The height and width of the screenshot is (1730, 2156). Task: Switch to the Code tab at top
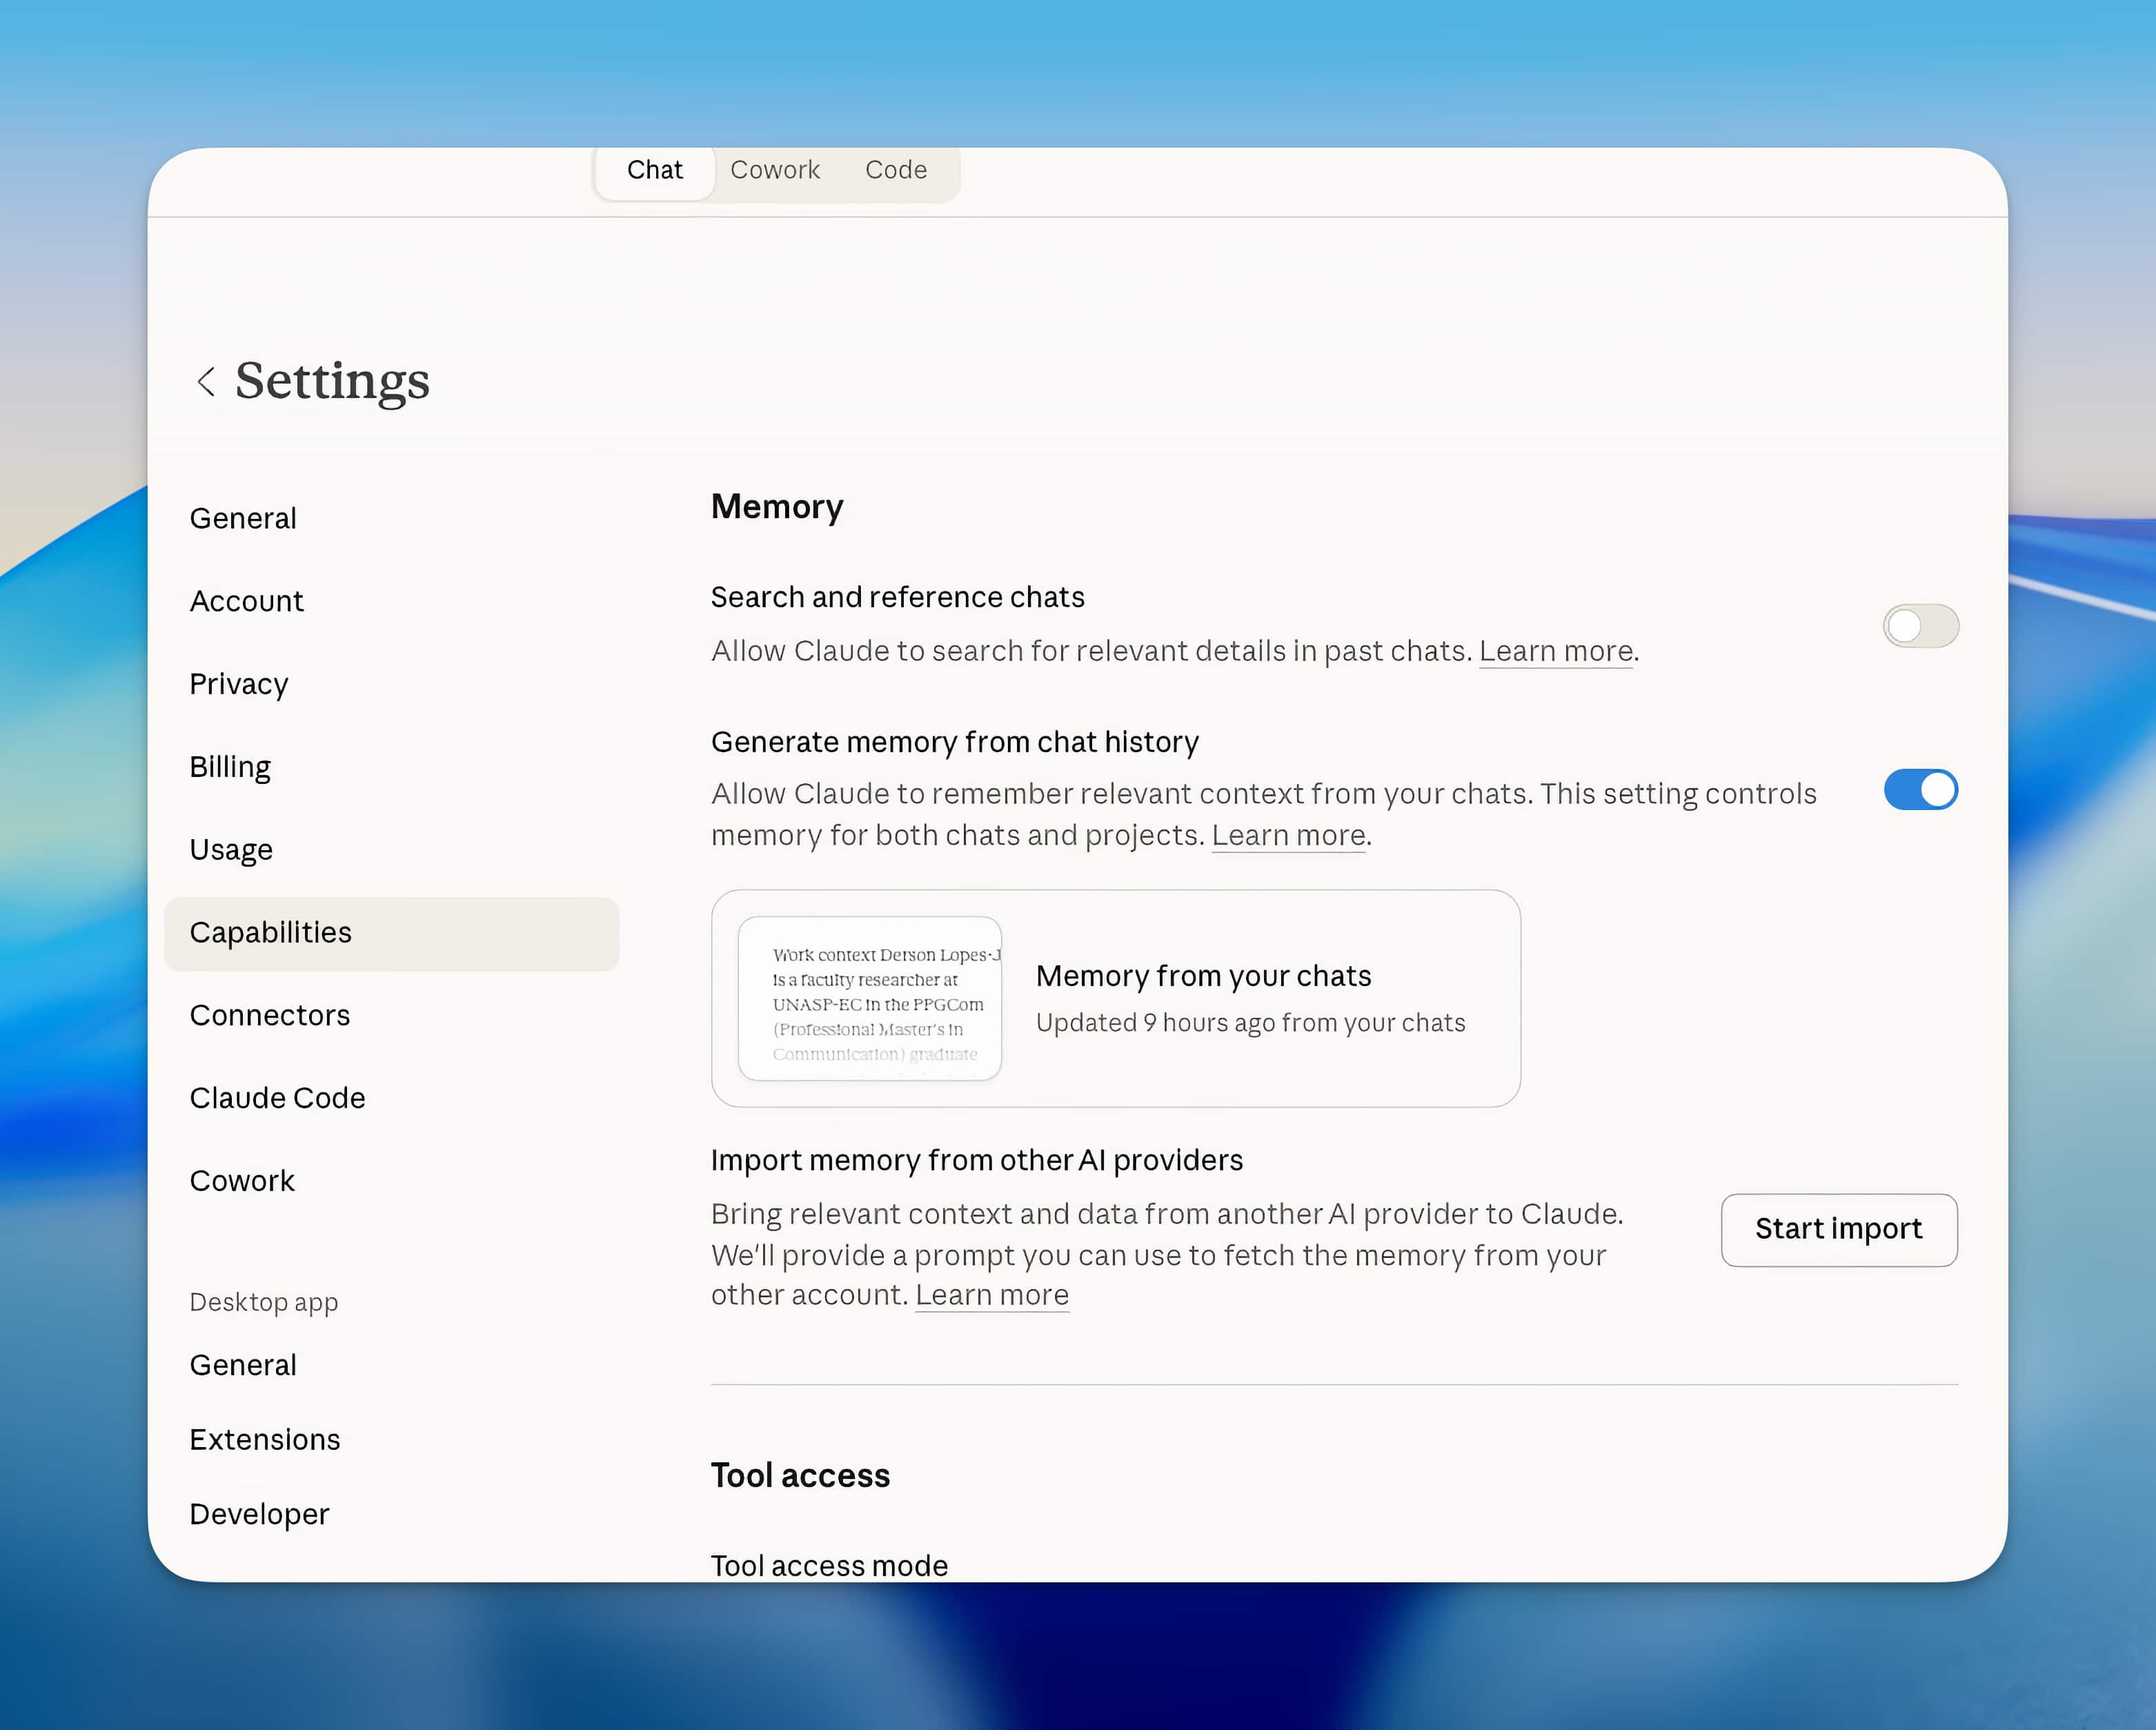(895, 170)
